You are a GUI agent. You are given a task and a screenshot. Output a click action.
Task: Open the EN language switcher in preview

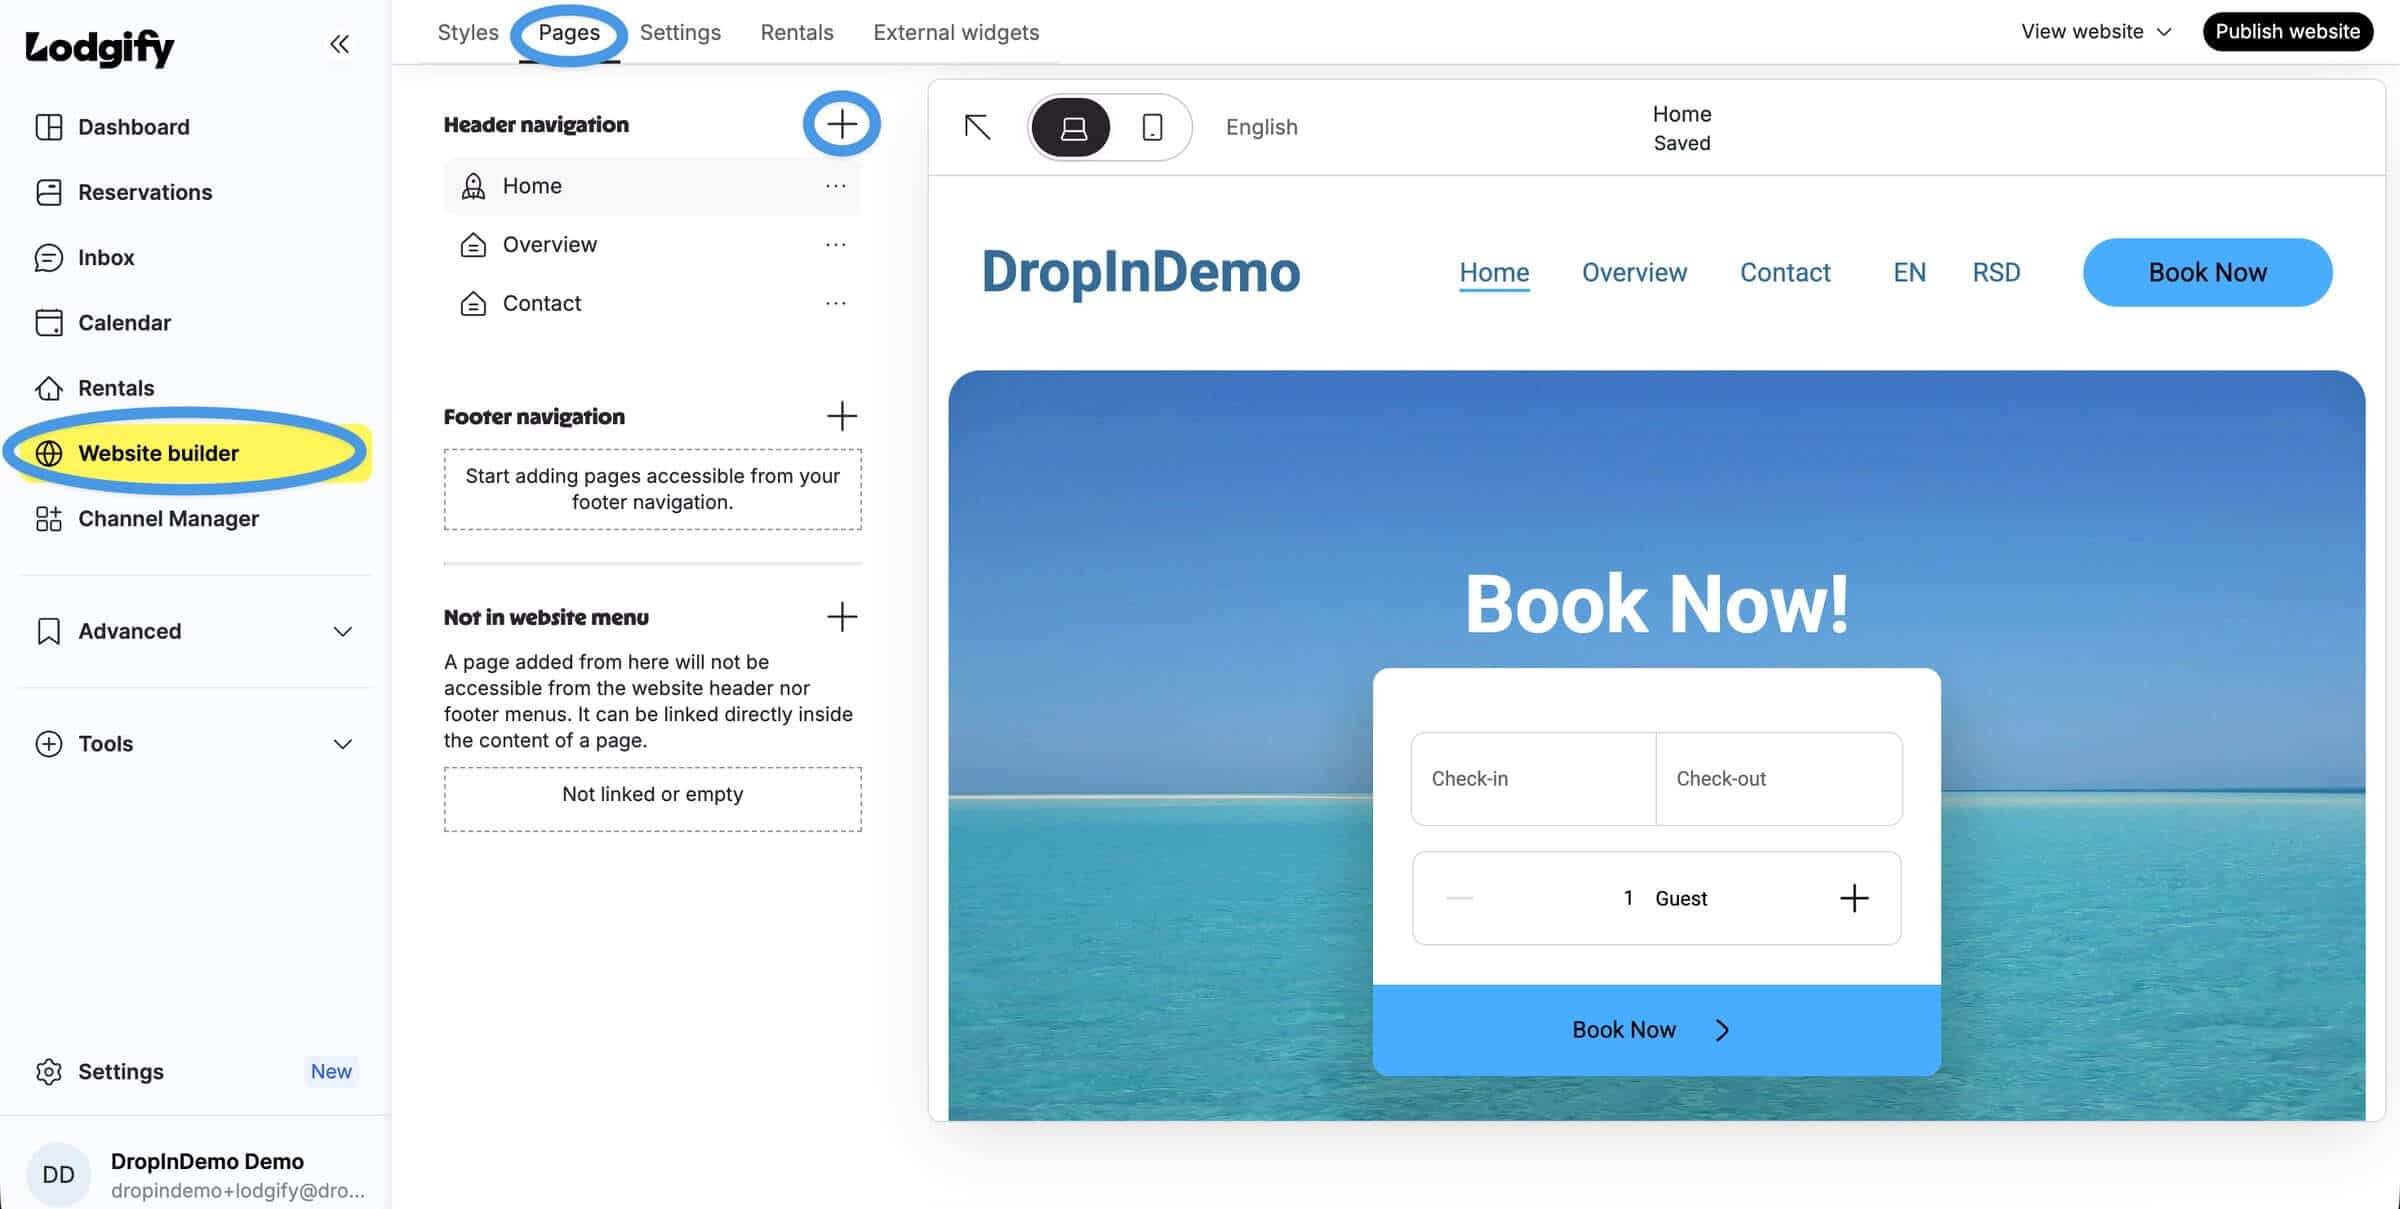1909,272
